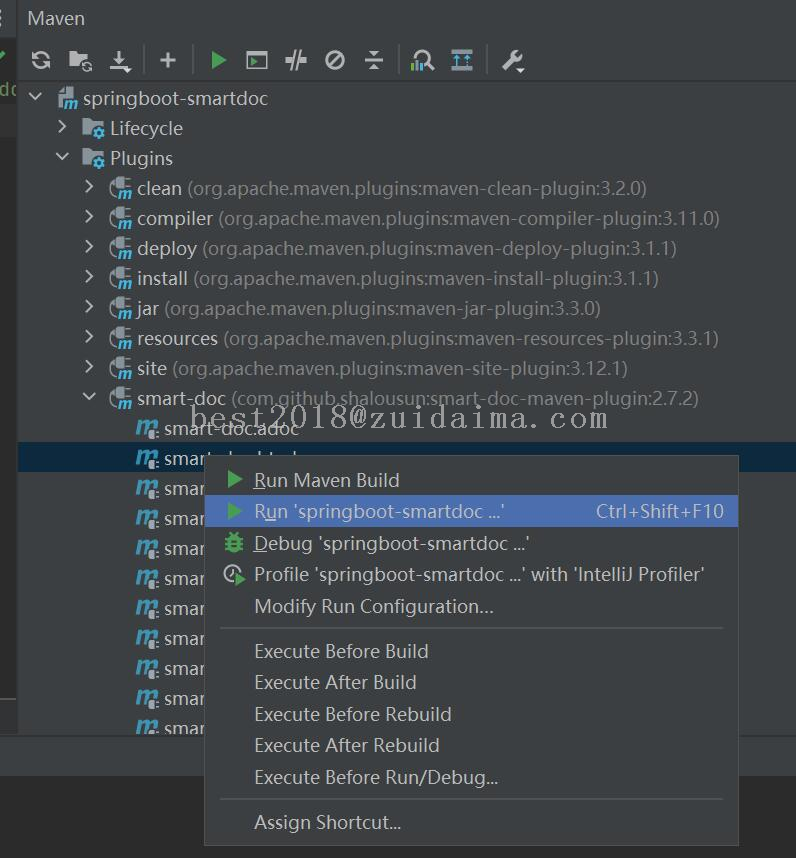Click the springboot-smartdoc project icon

coord(68,98)
